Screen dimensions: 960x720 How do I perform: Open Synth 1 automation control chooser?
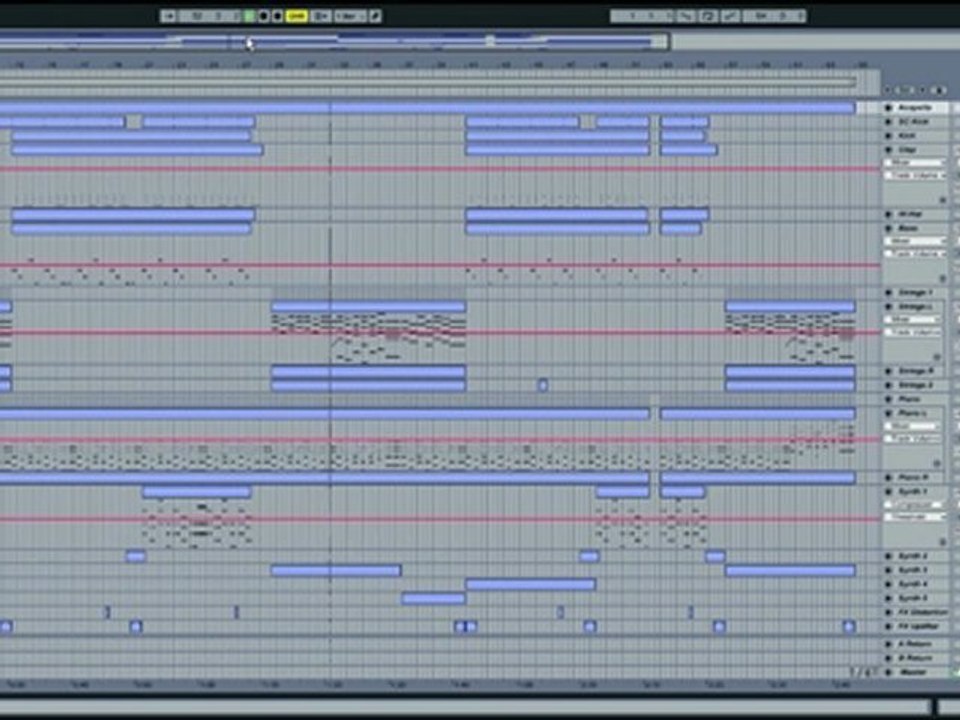[x=914, y=517]
